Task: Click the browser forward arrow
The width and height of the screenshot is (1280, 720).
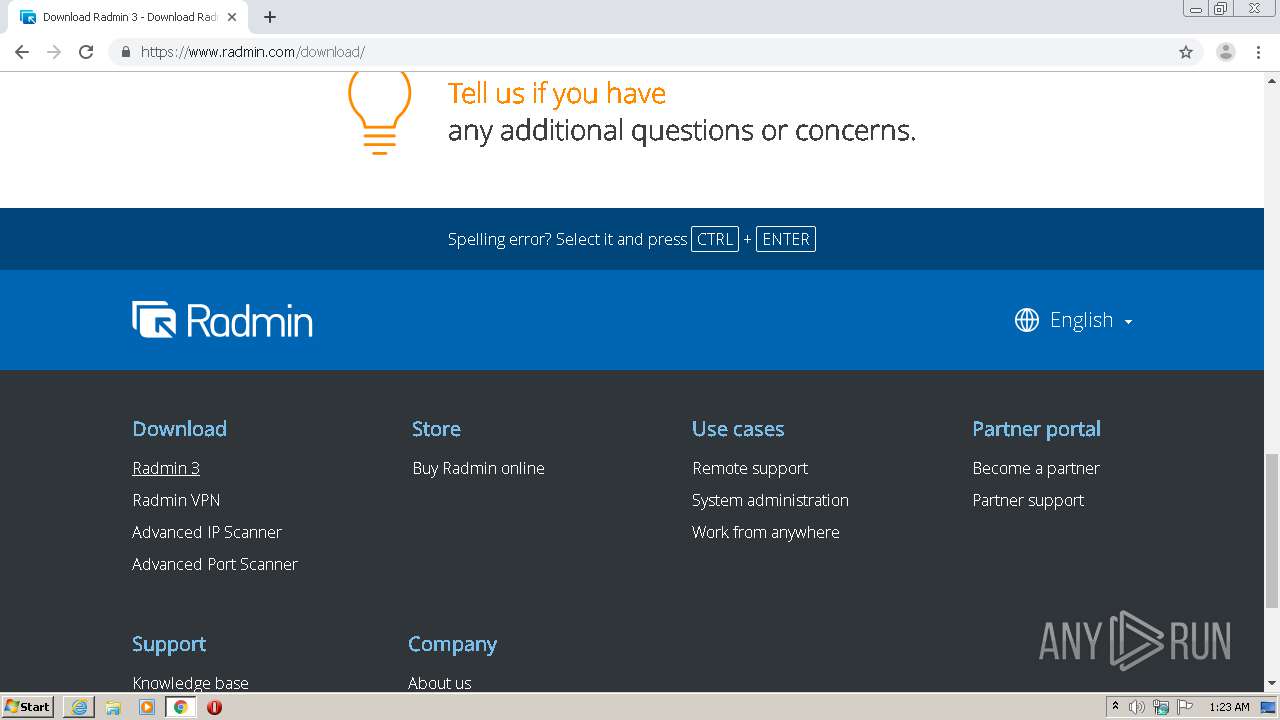Action: 54,52
